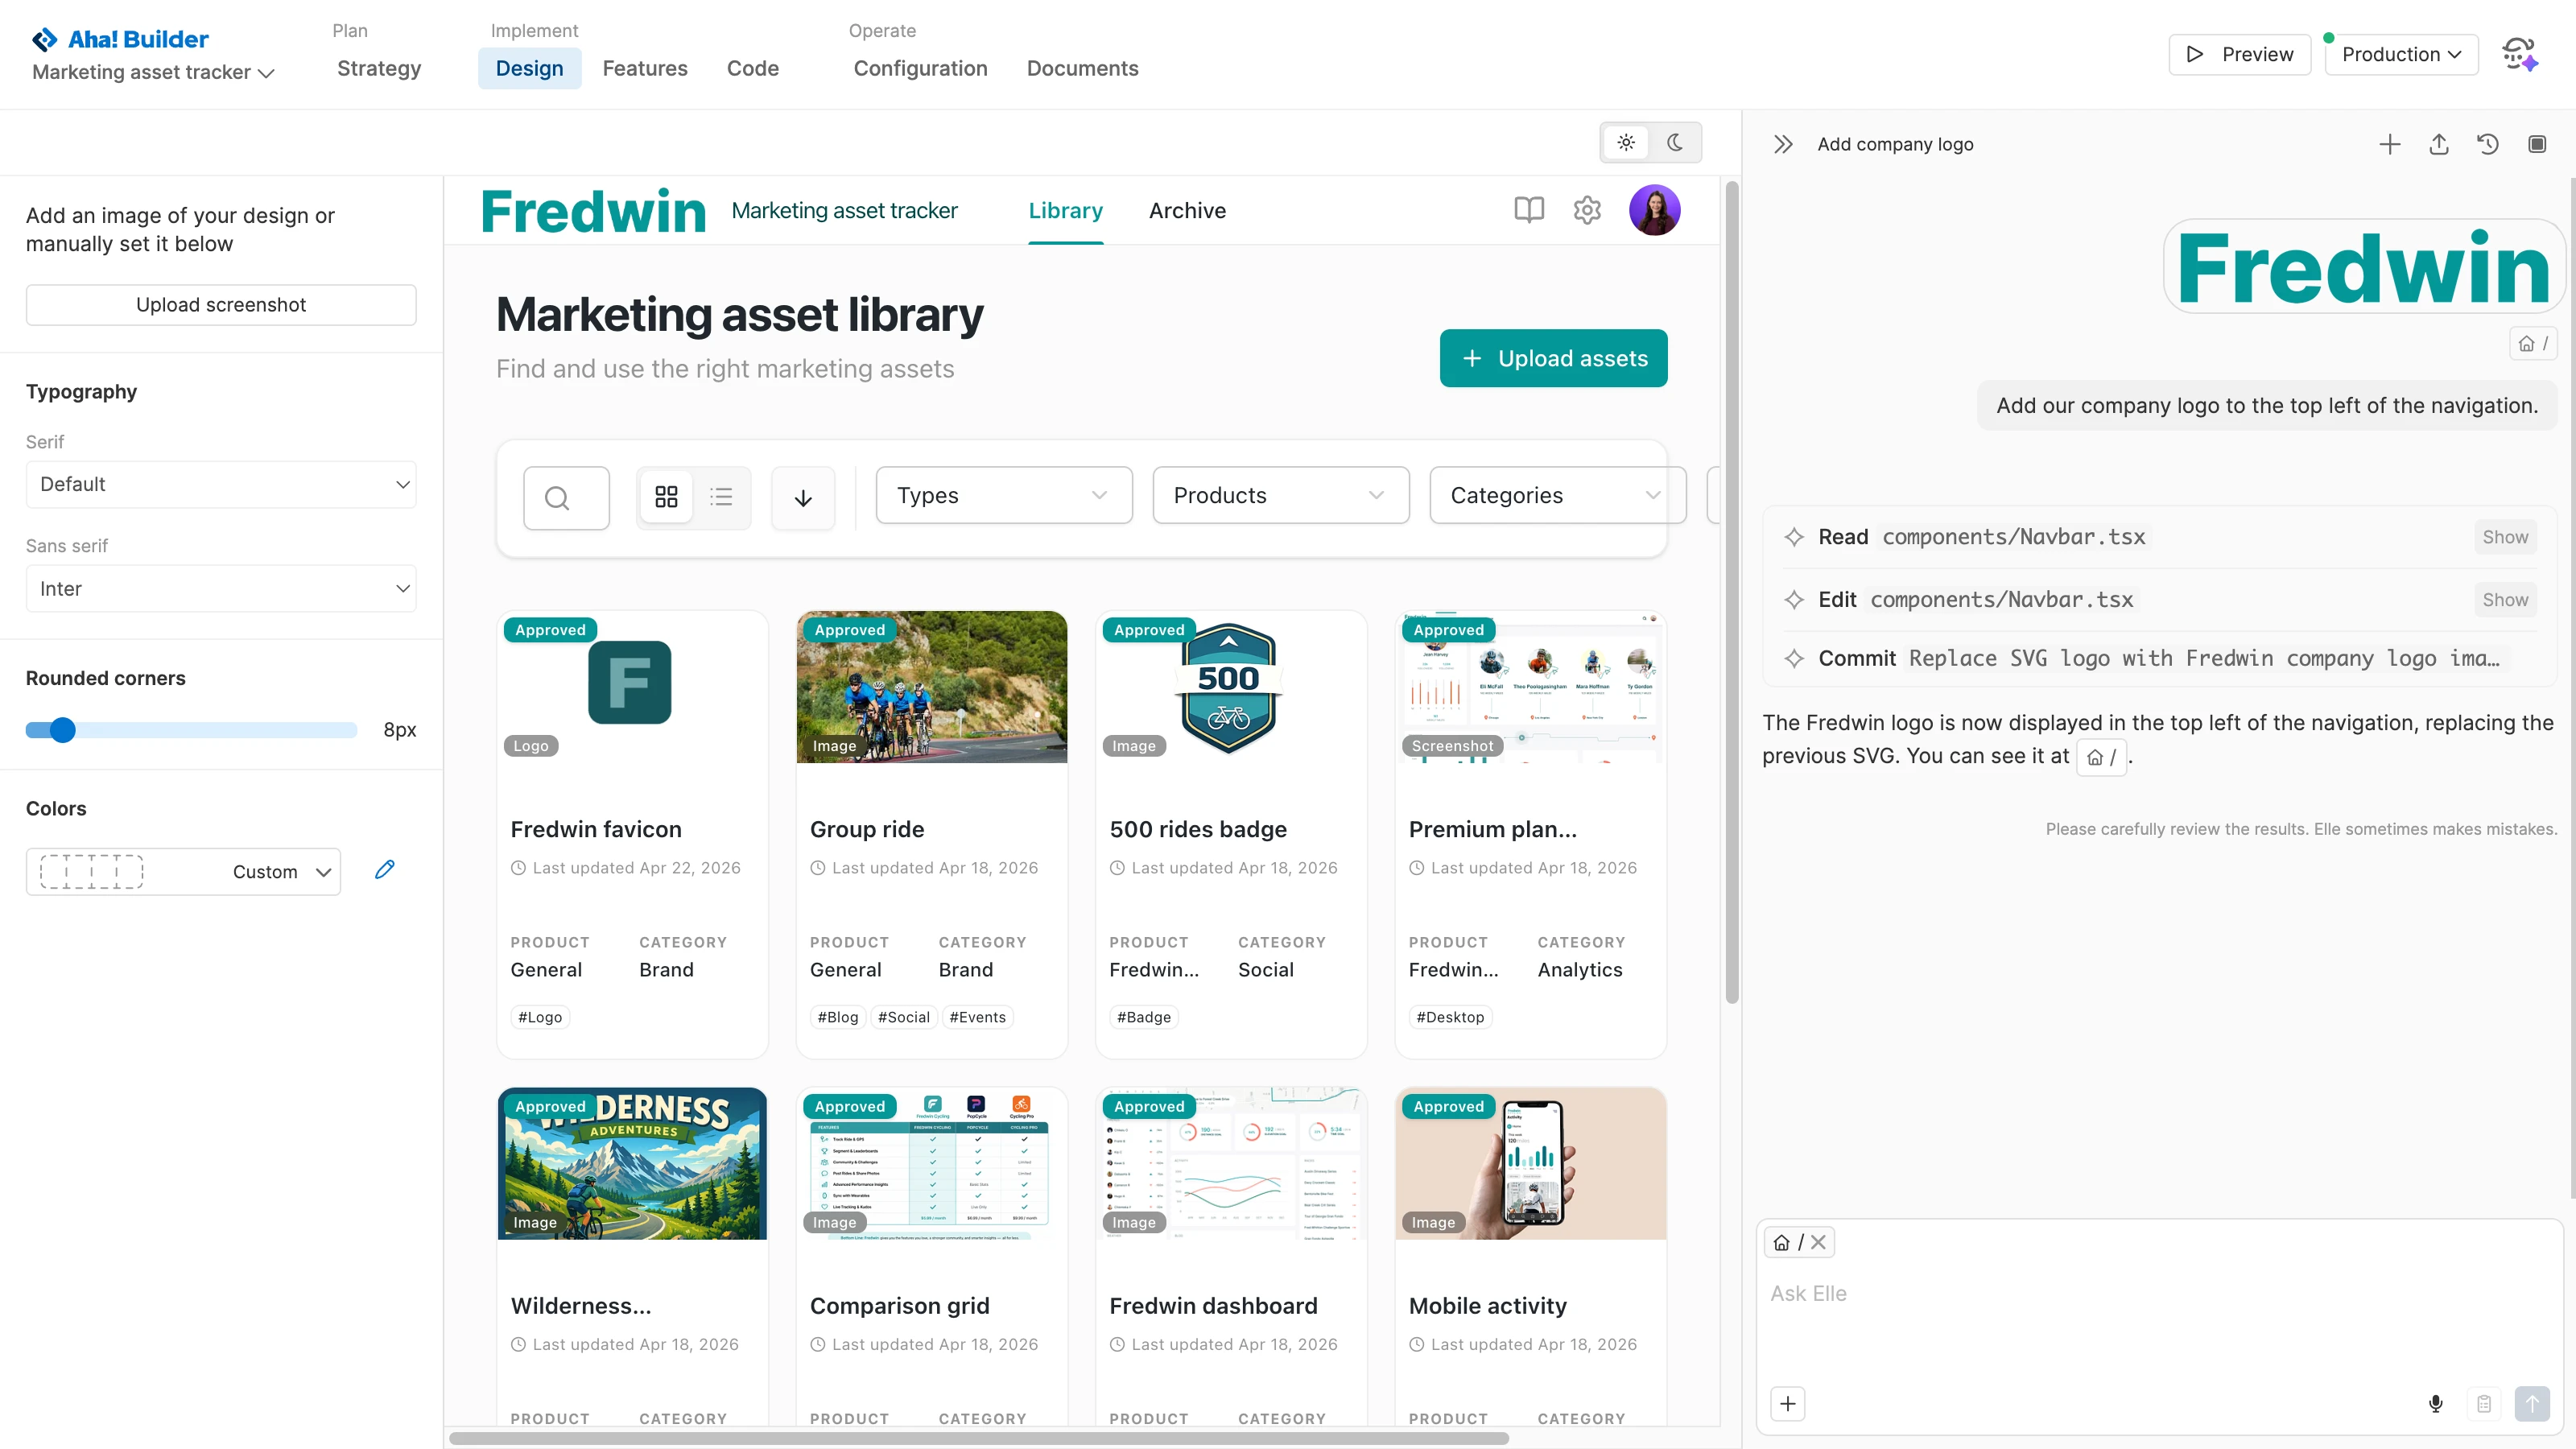Start new chat with plus icon
Image resolution: width=2576 pixels, height=1449 pixels.
coord(2389,144)
